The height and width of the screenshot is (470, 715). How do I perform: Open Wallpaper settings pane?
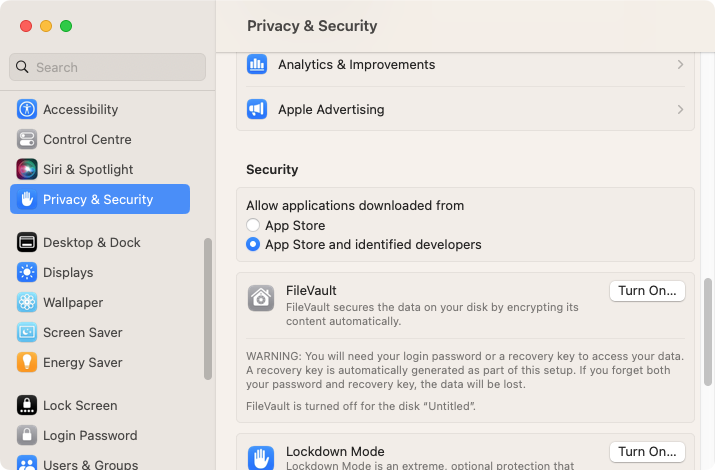(100, 303)
